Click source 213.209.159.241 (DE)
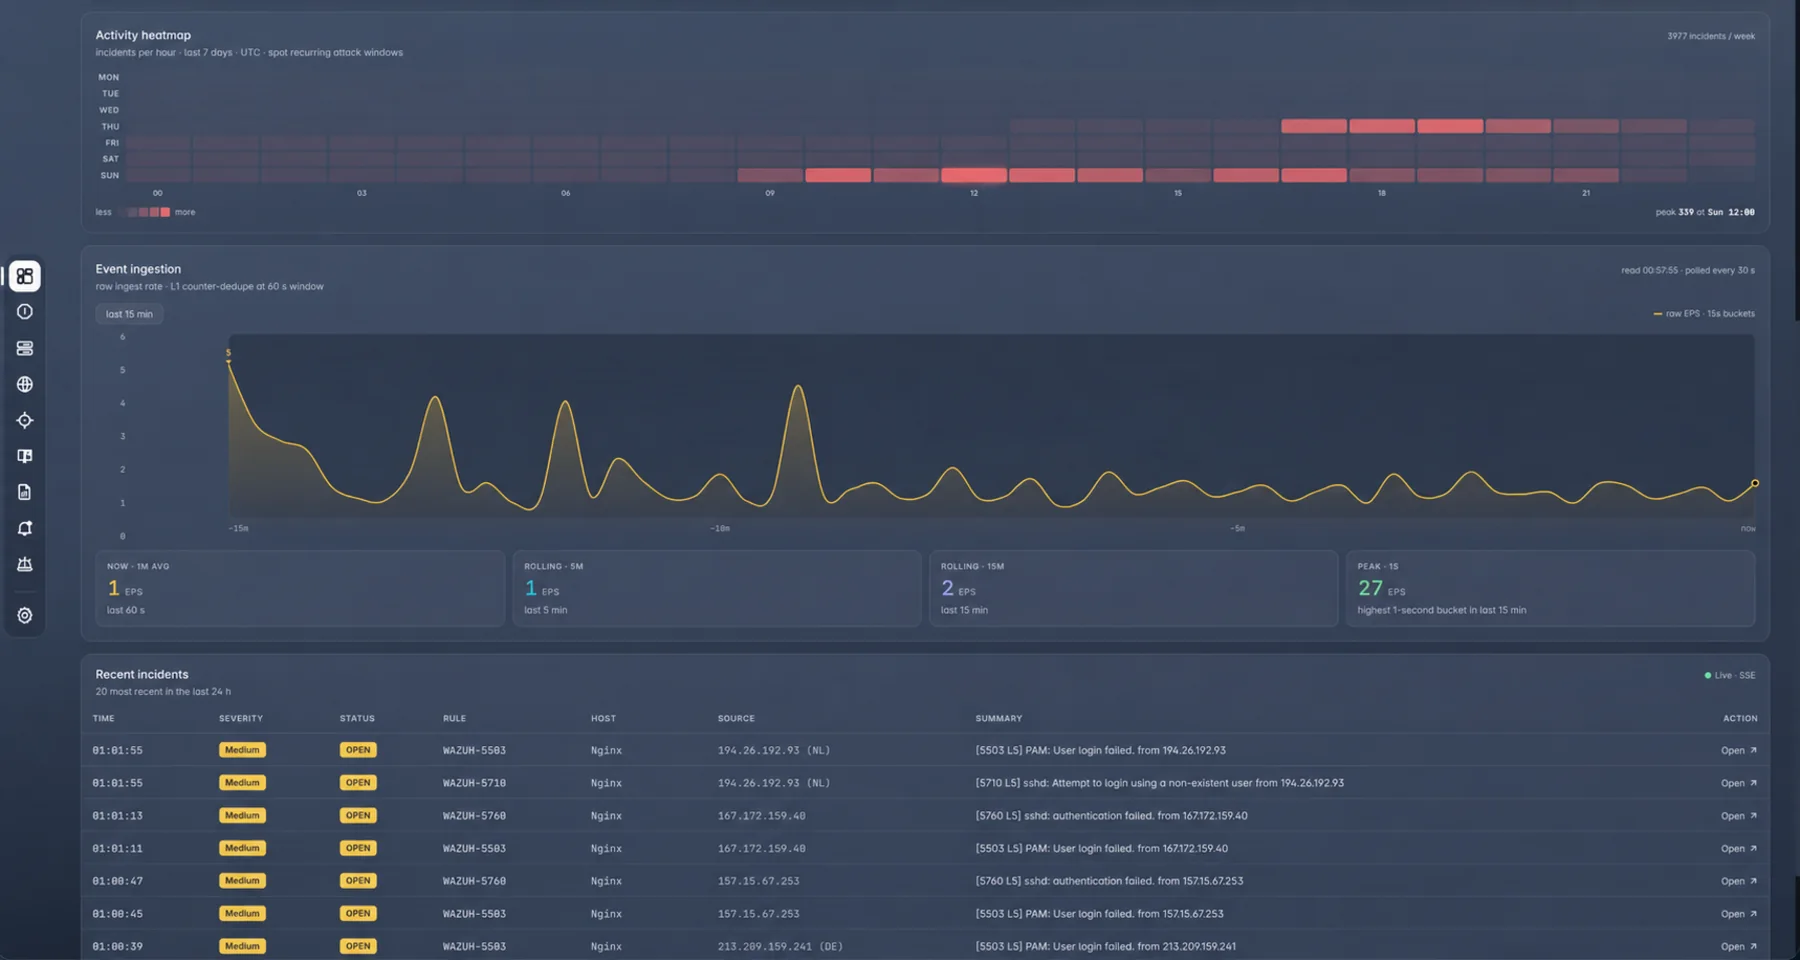This screenshot has width=1800, height=960. pos(780,946)
